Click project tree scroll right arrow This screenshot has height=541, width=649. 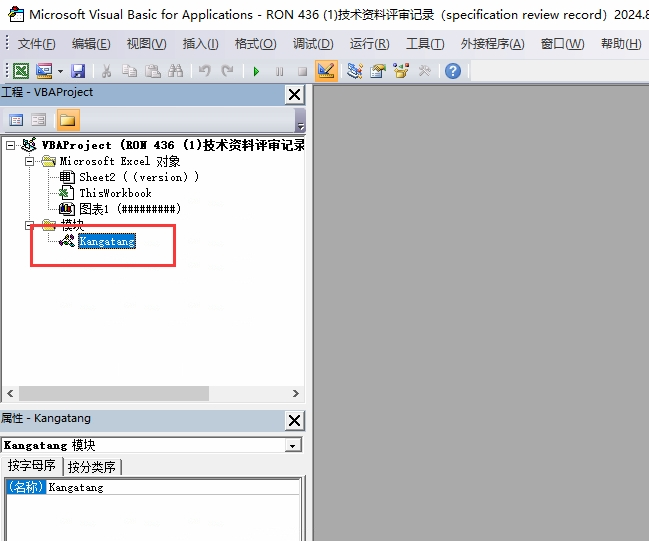[296, 393]
